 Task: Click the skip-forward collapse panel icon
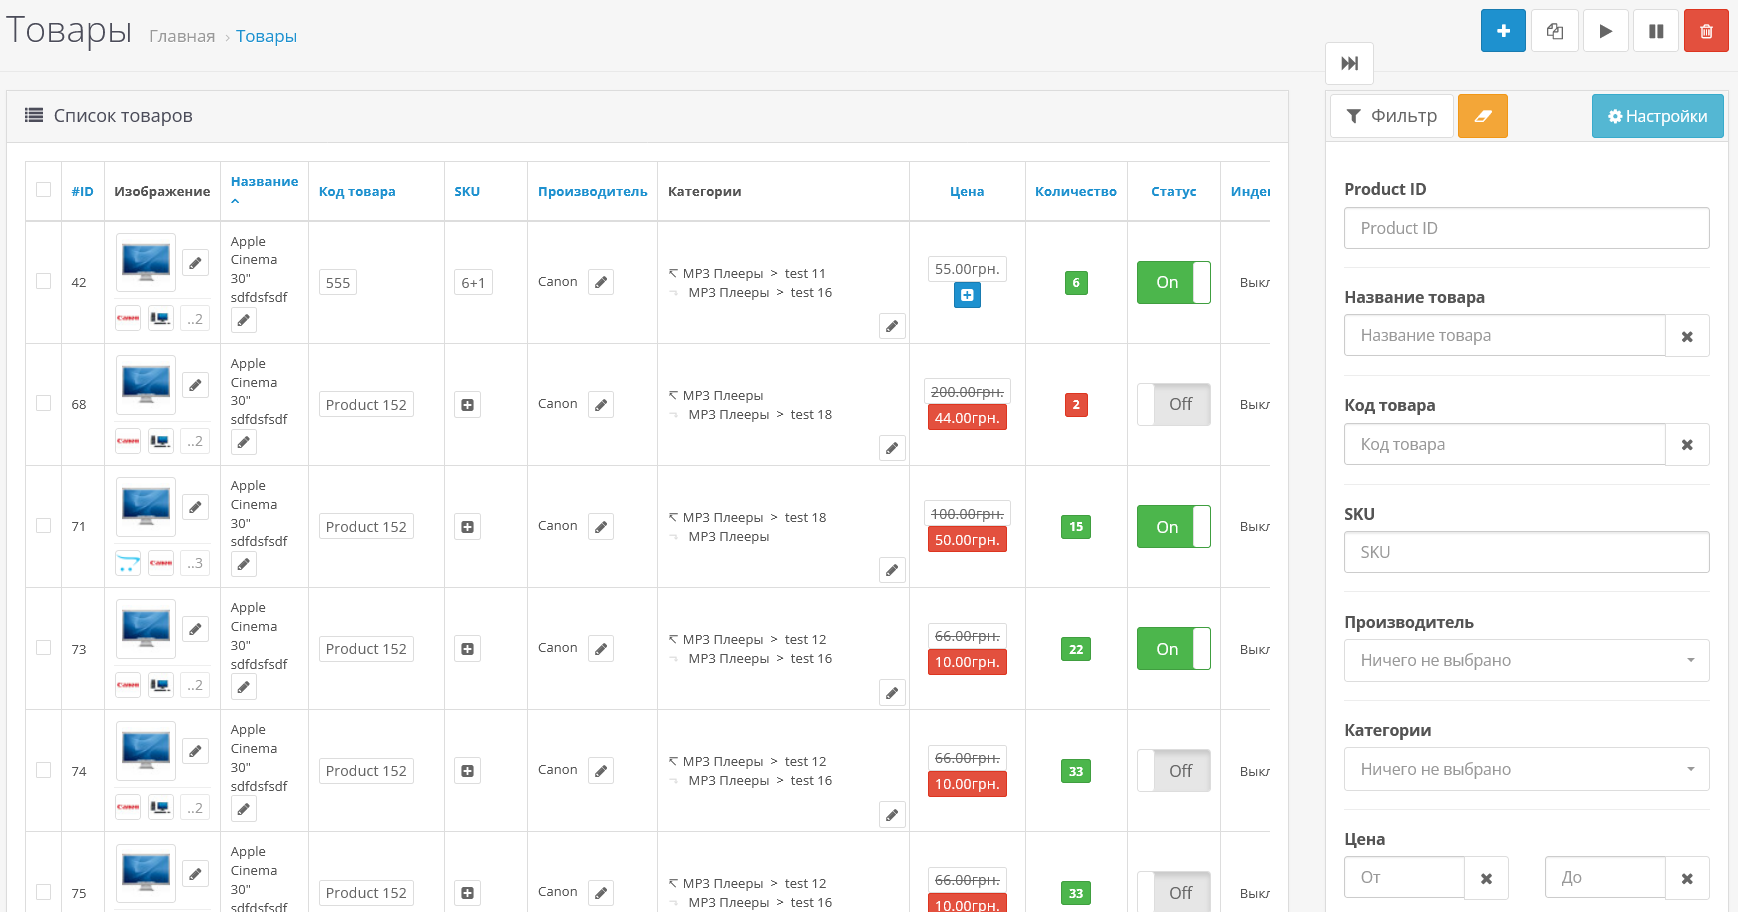point(1349,64)
